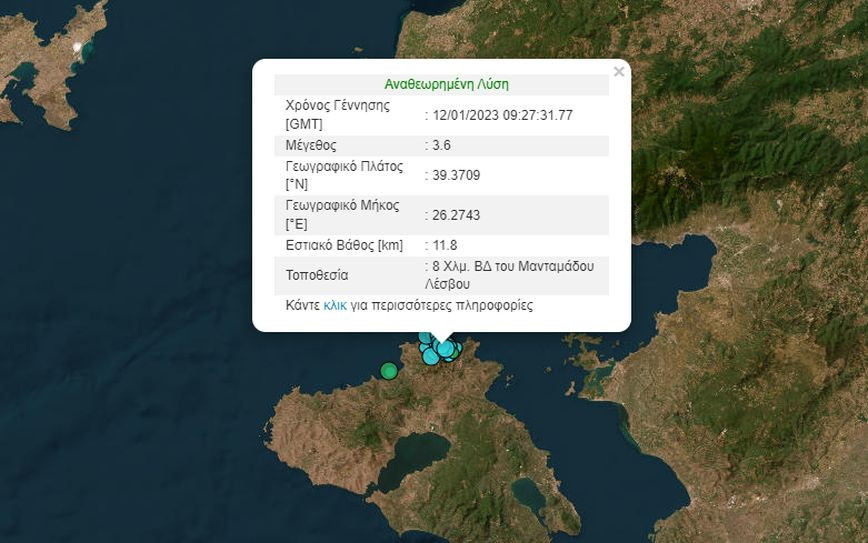
Task: Click the Εστιακό Βάθος [km] label
Action: coord(343,245)
